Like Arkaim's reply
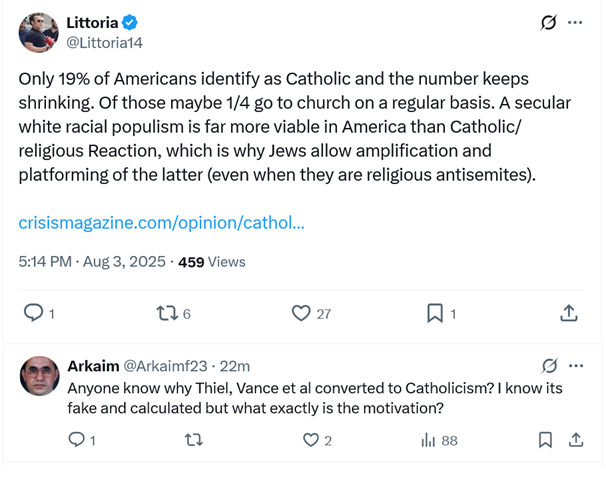606x480 pixels. pyautogui.click(x=310, y=440)
